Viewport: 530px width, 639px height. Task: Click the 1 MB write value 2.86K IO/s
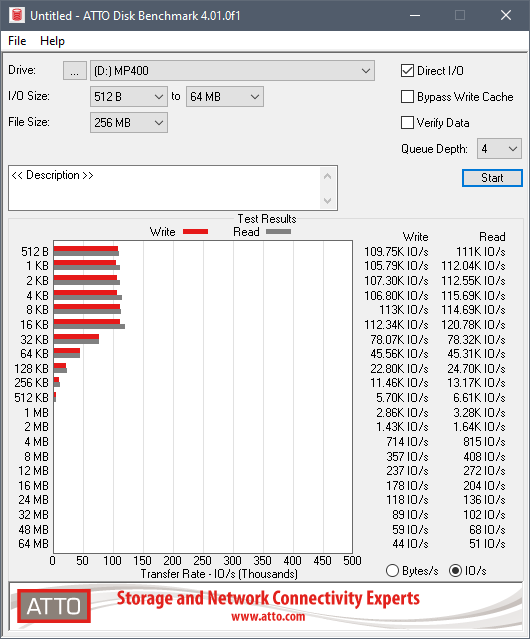point(402,412)
